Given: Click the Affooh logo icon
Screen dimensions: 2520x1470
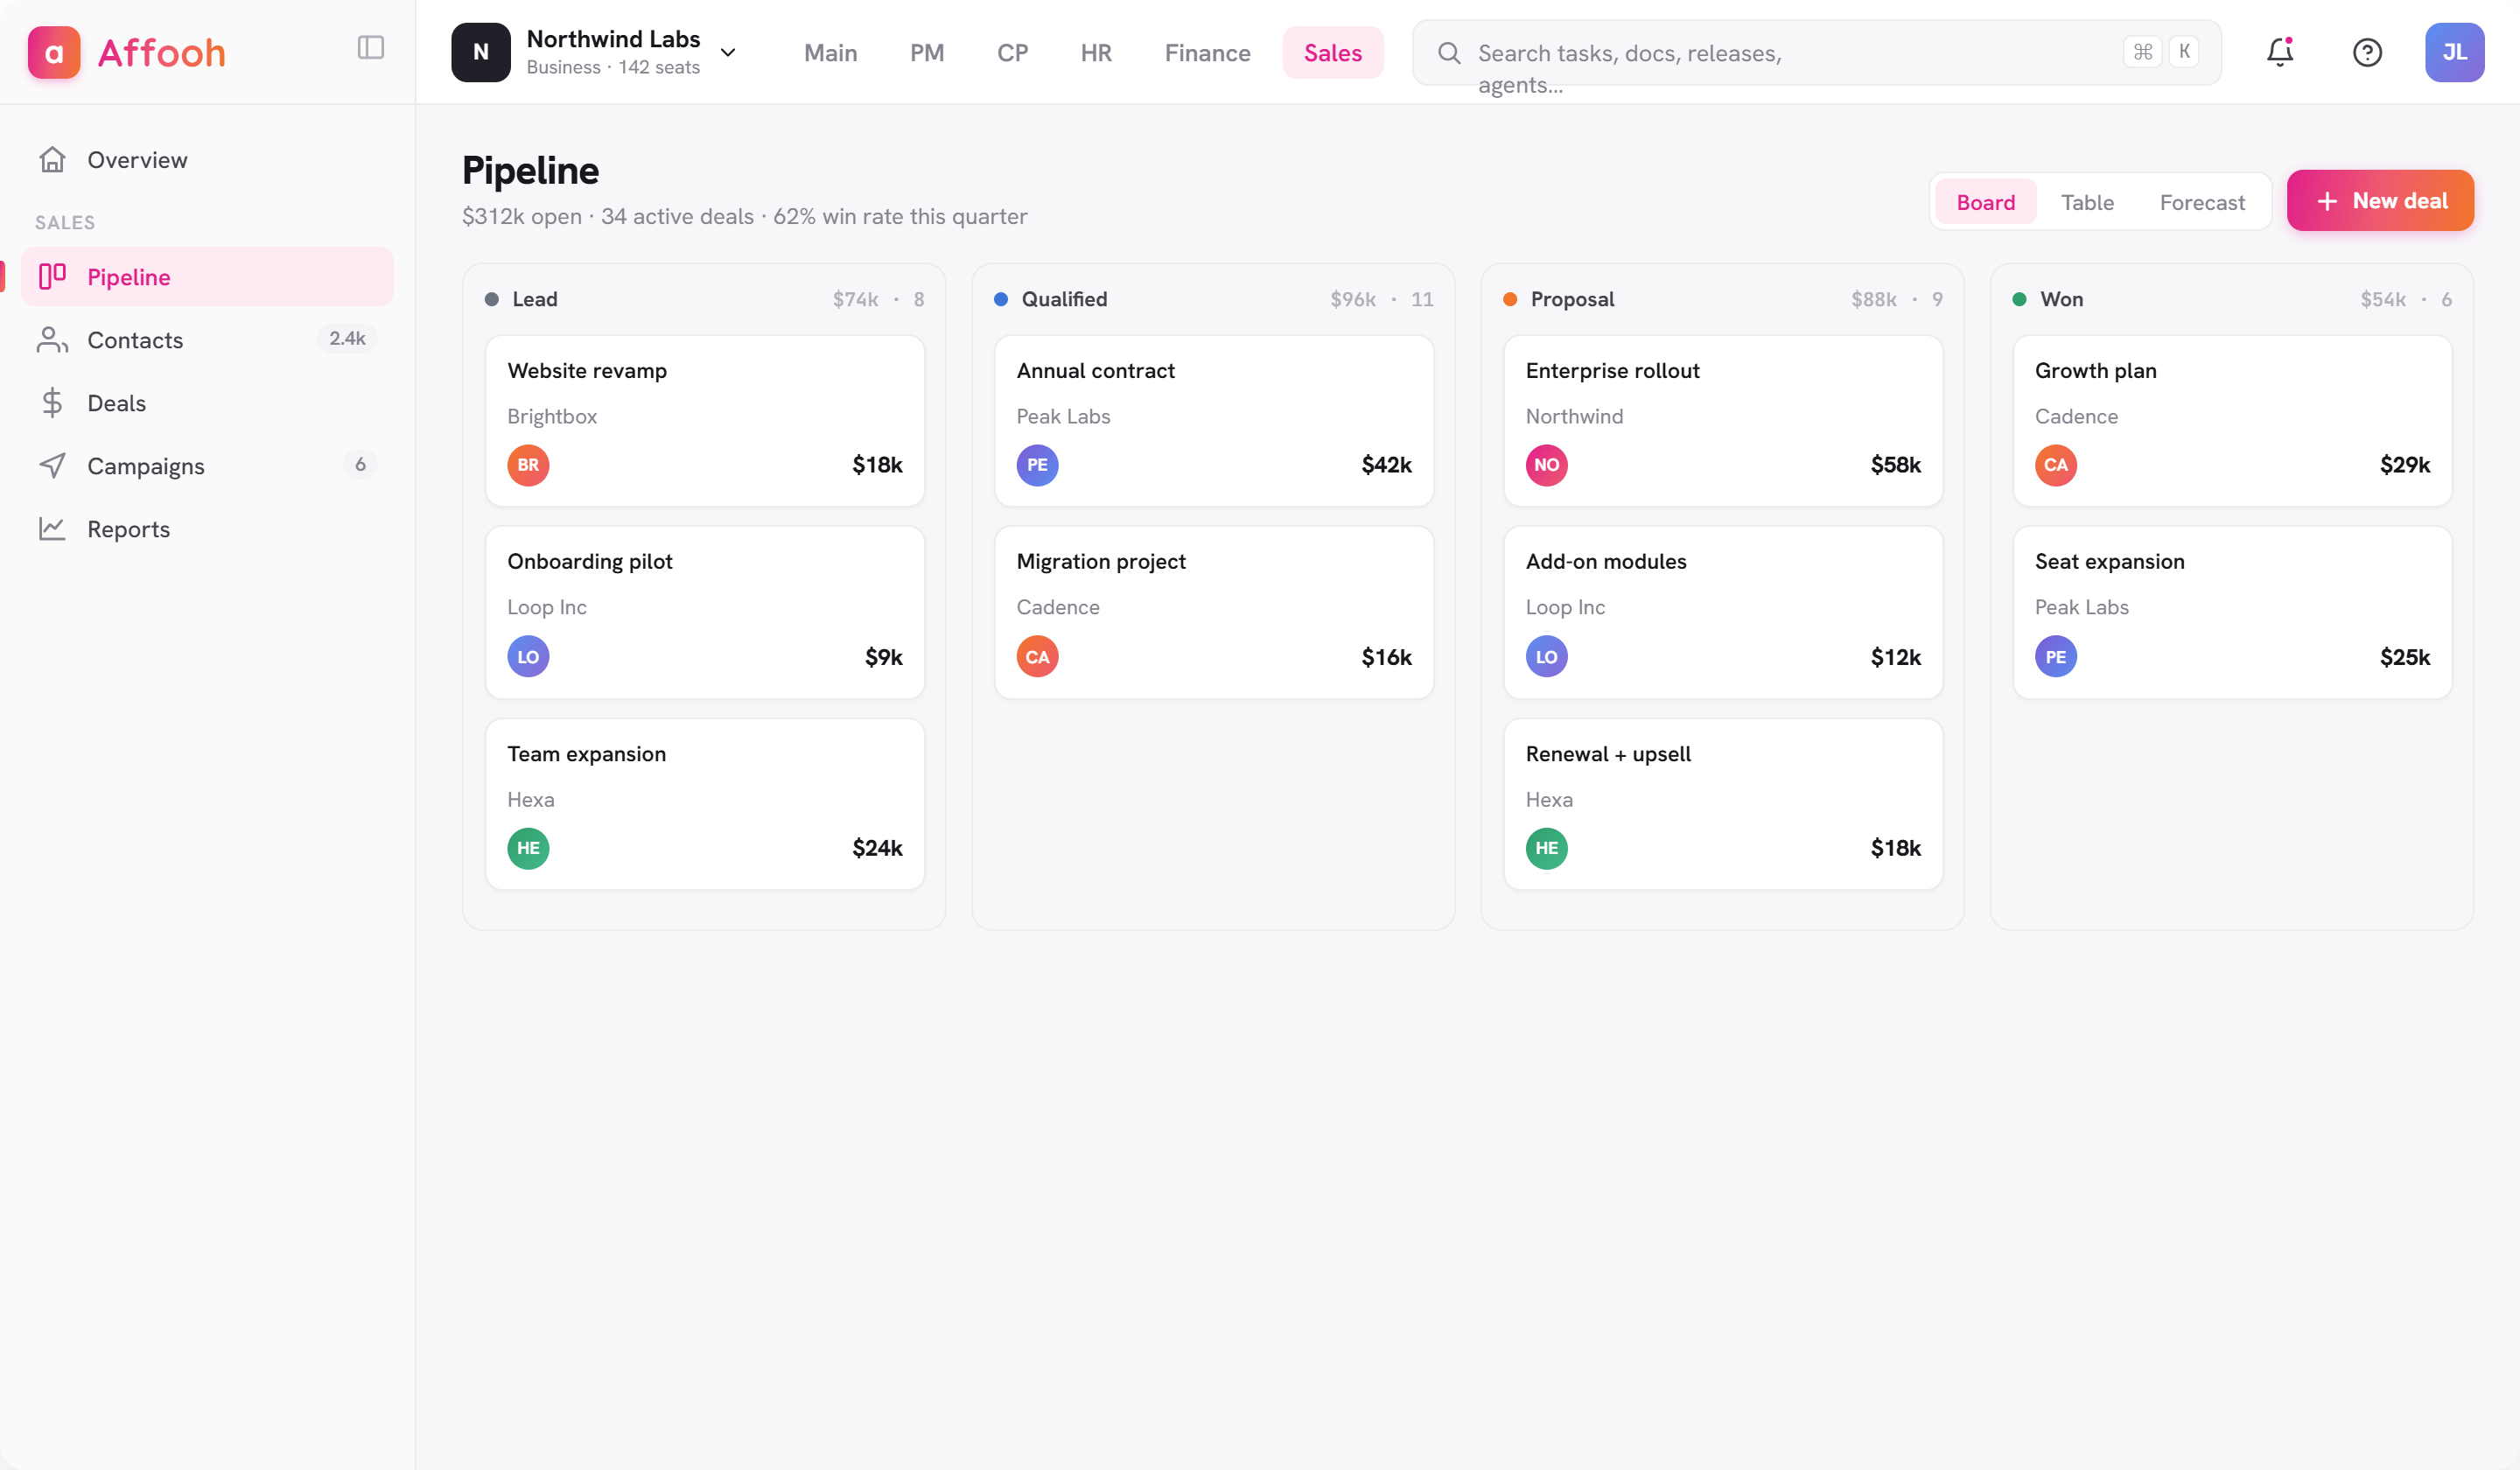Looking at the screenshot, I should point(54,52).
